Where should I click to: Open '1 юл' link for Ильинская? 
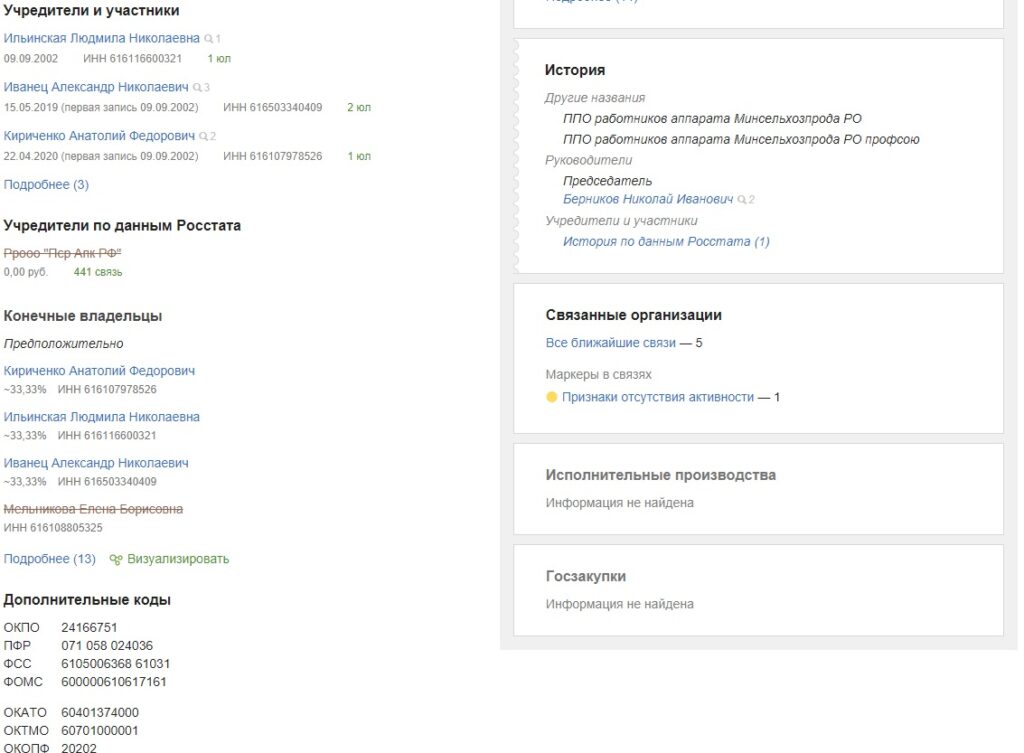point(219,59)
